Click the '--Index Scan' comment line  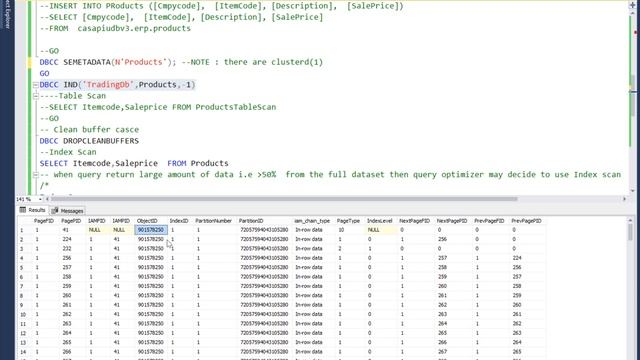68,152
